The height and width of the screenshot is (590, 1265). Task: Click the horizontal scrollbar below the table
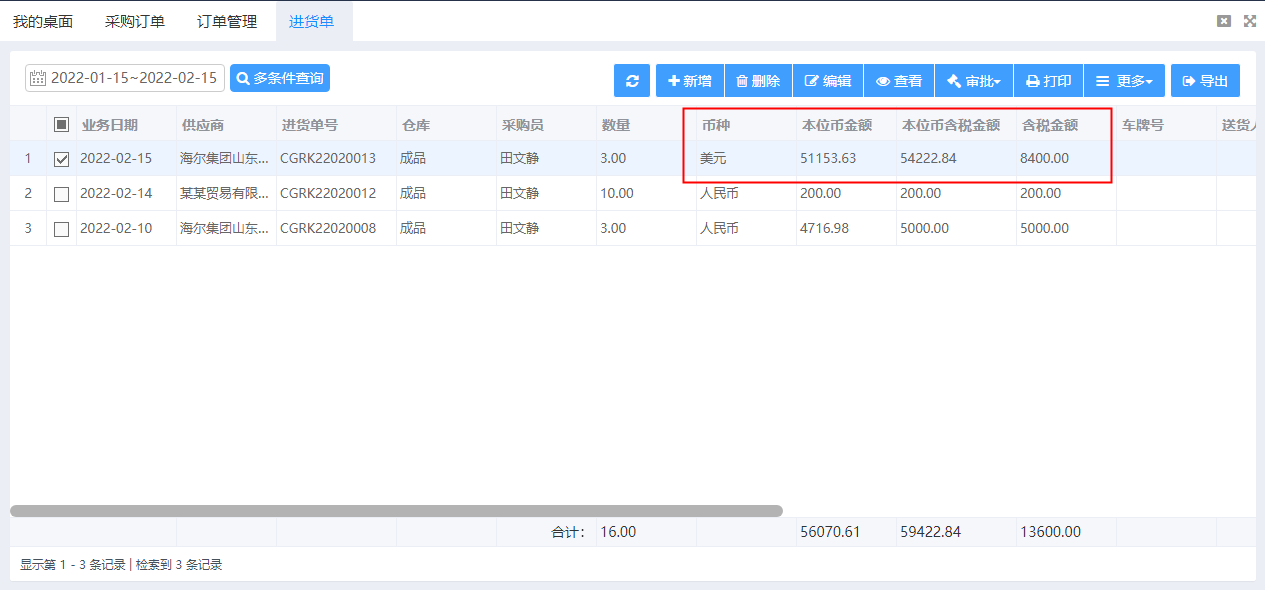(x=396, y=511)
